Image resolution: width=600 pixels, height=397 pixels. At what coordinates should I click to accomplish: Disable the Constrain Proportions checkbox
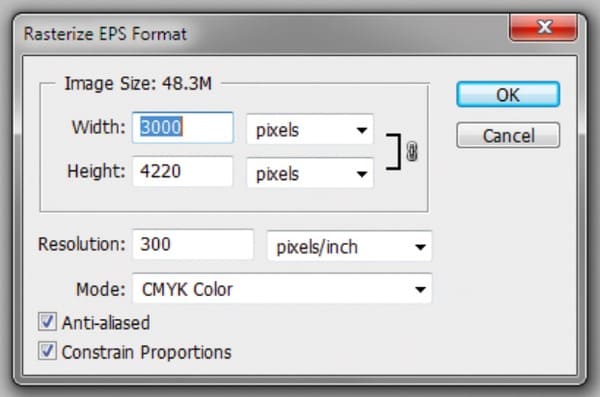point(47,351)
